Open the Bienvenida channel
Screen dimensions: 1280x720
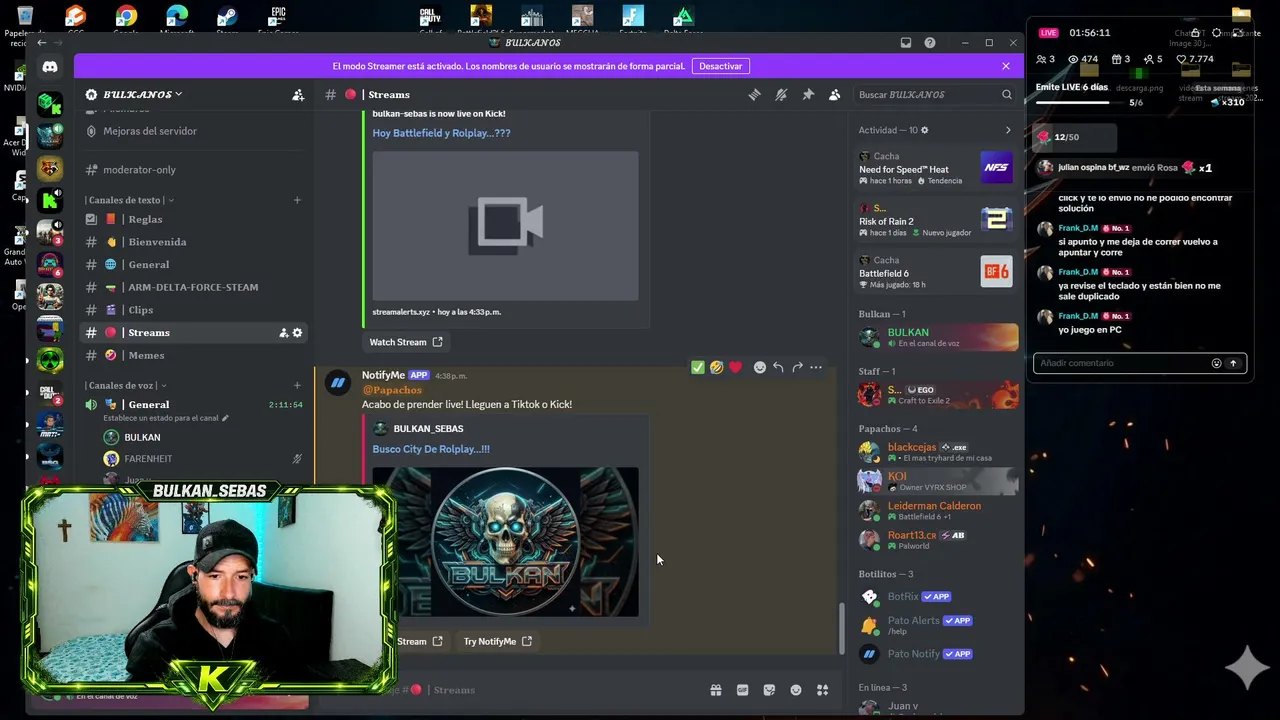pos(194,242)
